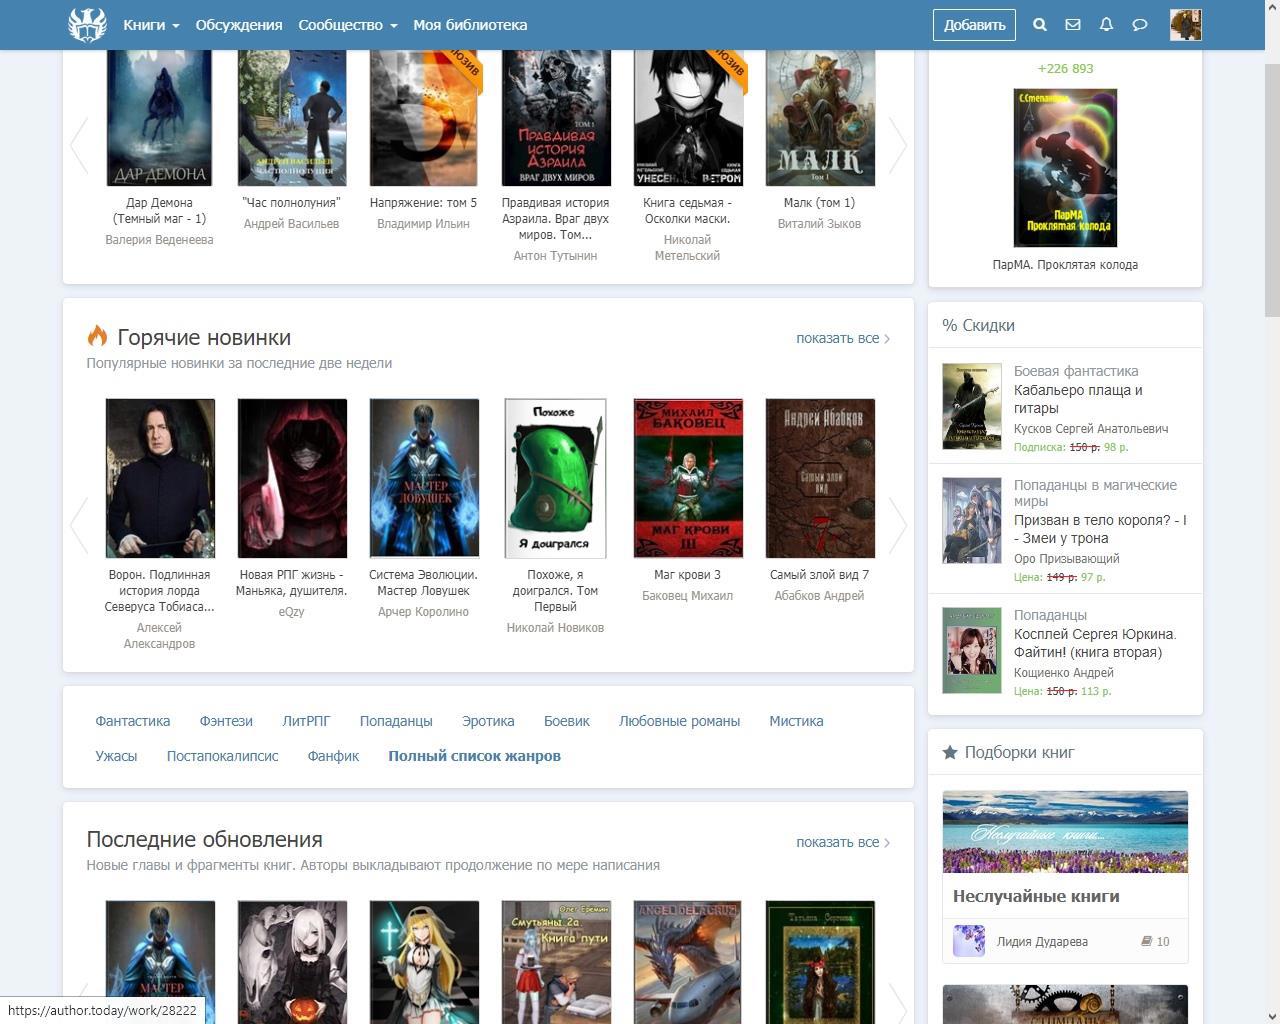The width and height of the screenshot is (1280, 1024).
Task: Open the user profile avatar
Action: [1185, 25]
